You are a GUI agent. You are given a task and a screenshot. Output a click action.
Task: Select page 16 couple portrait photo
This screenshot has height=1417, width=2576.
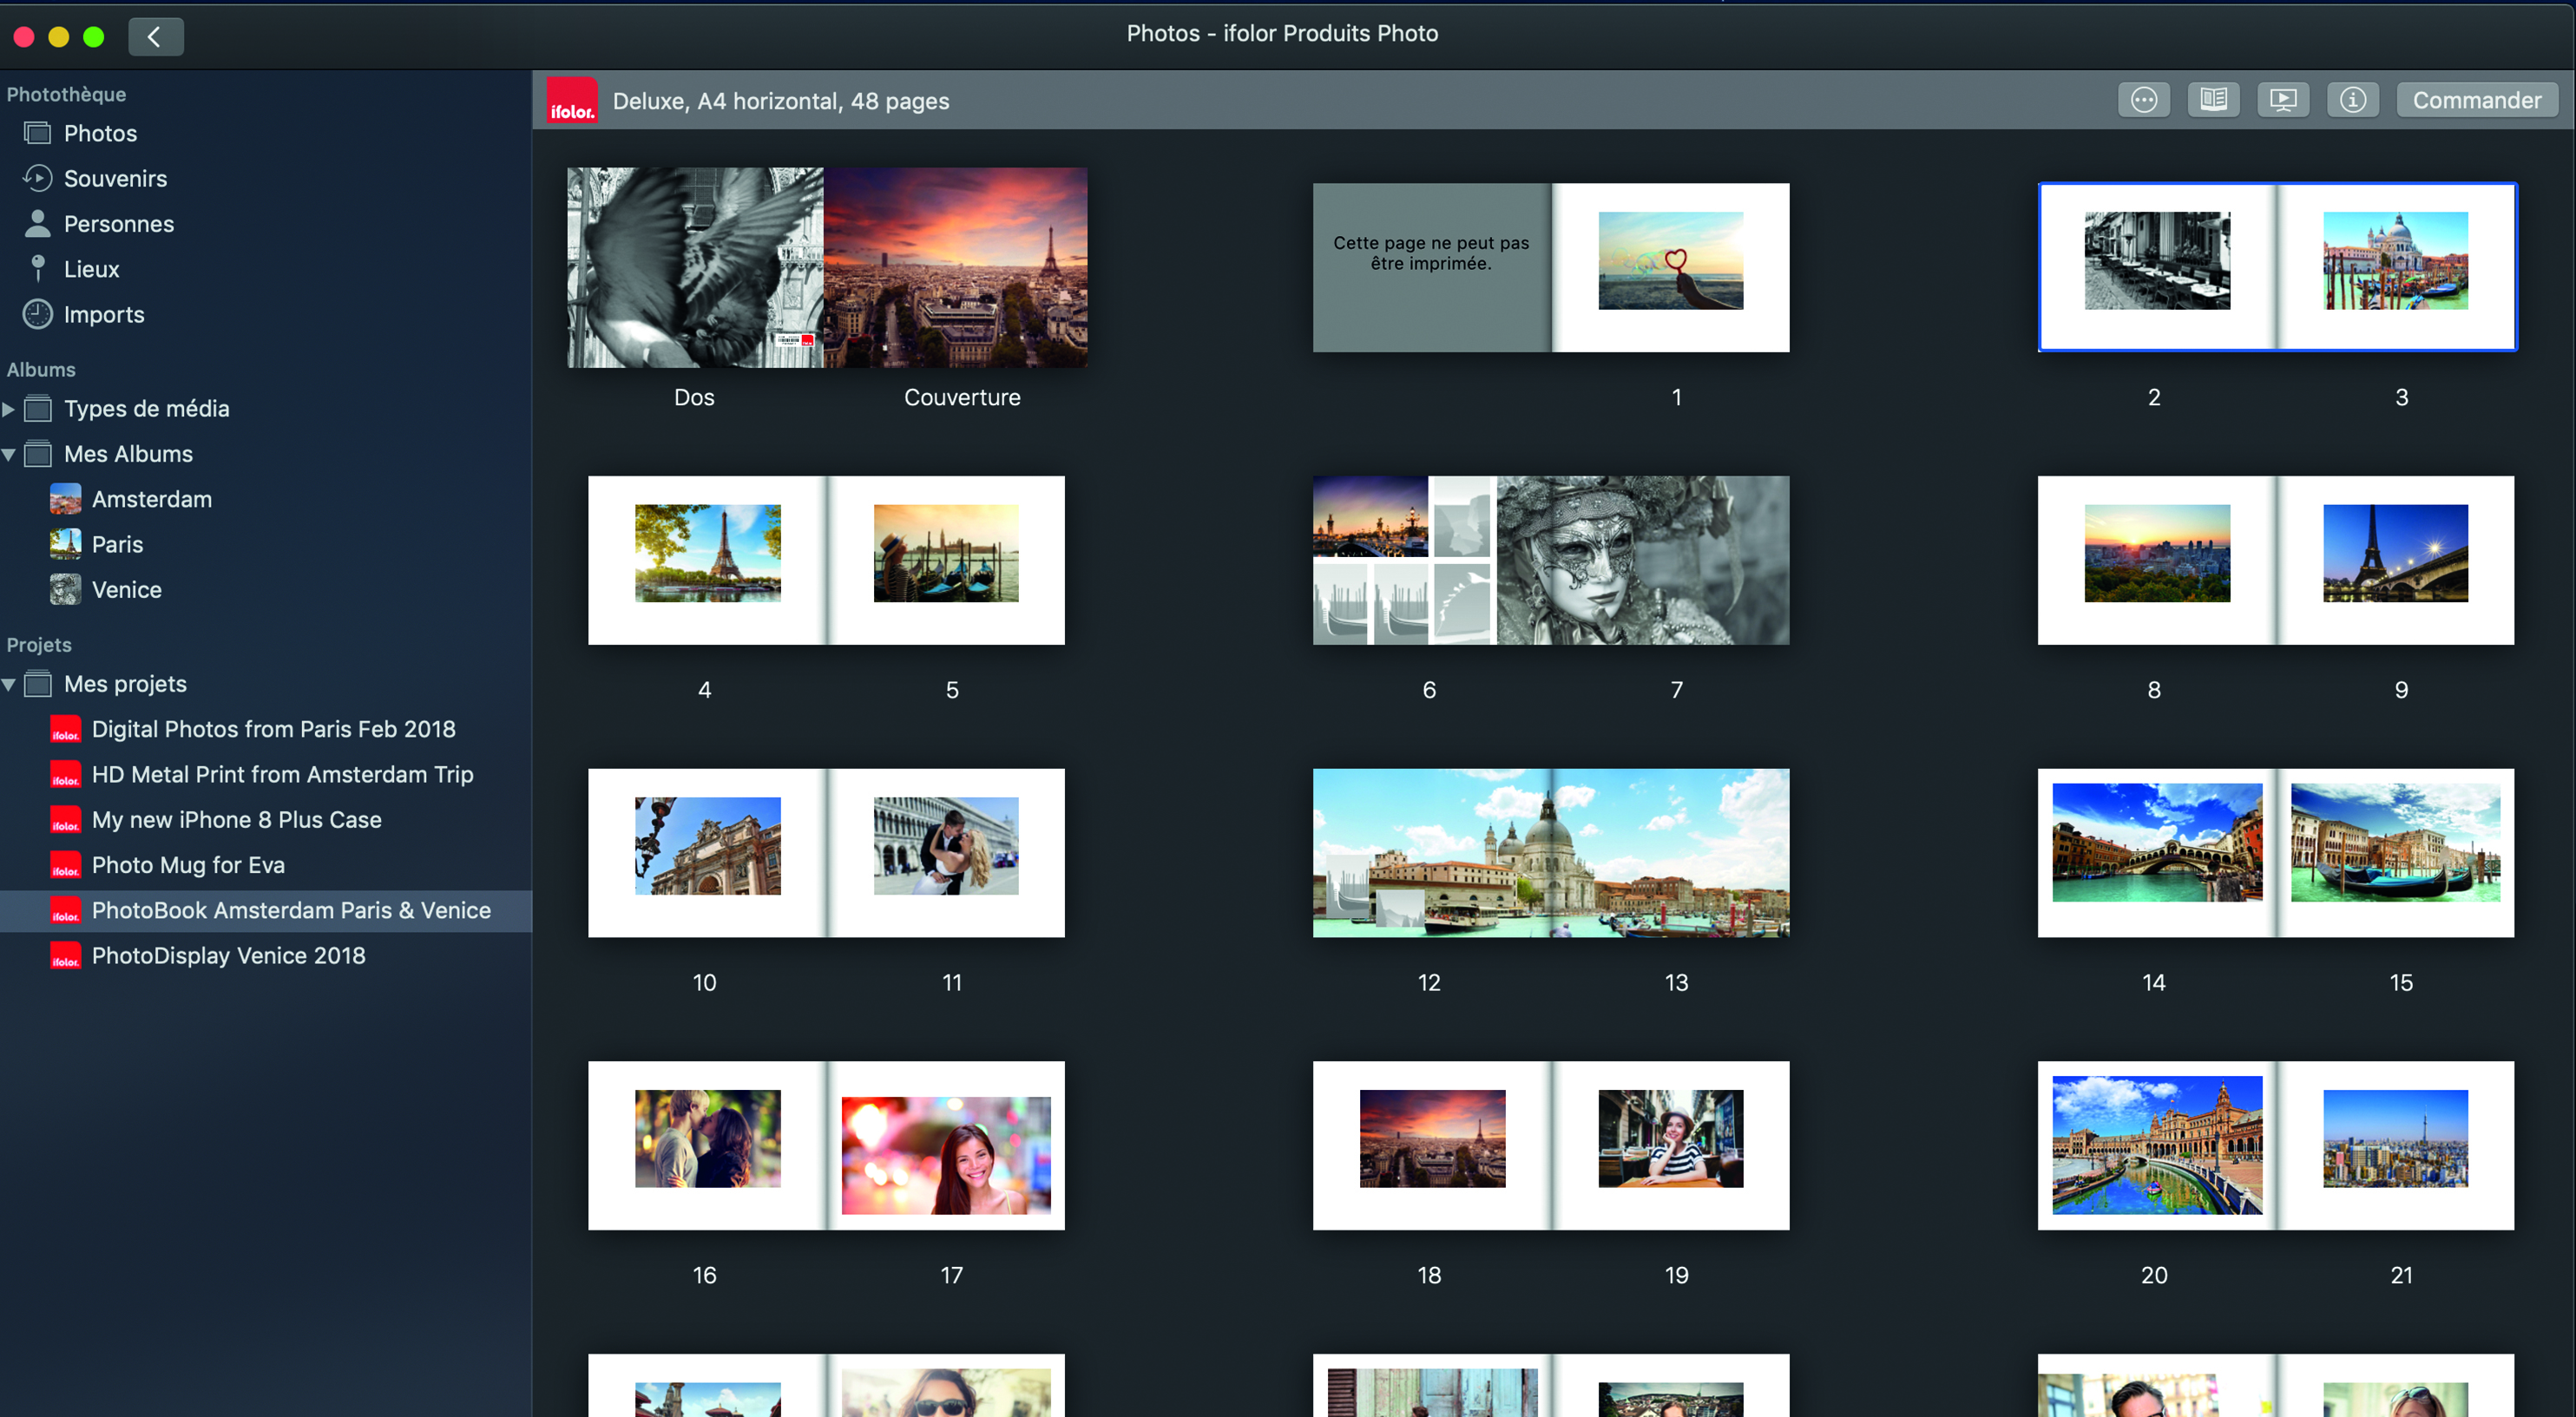[708, 1139]
